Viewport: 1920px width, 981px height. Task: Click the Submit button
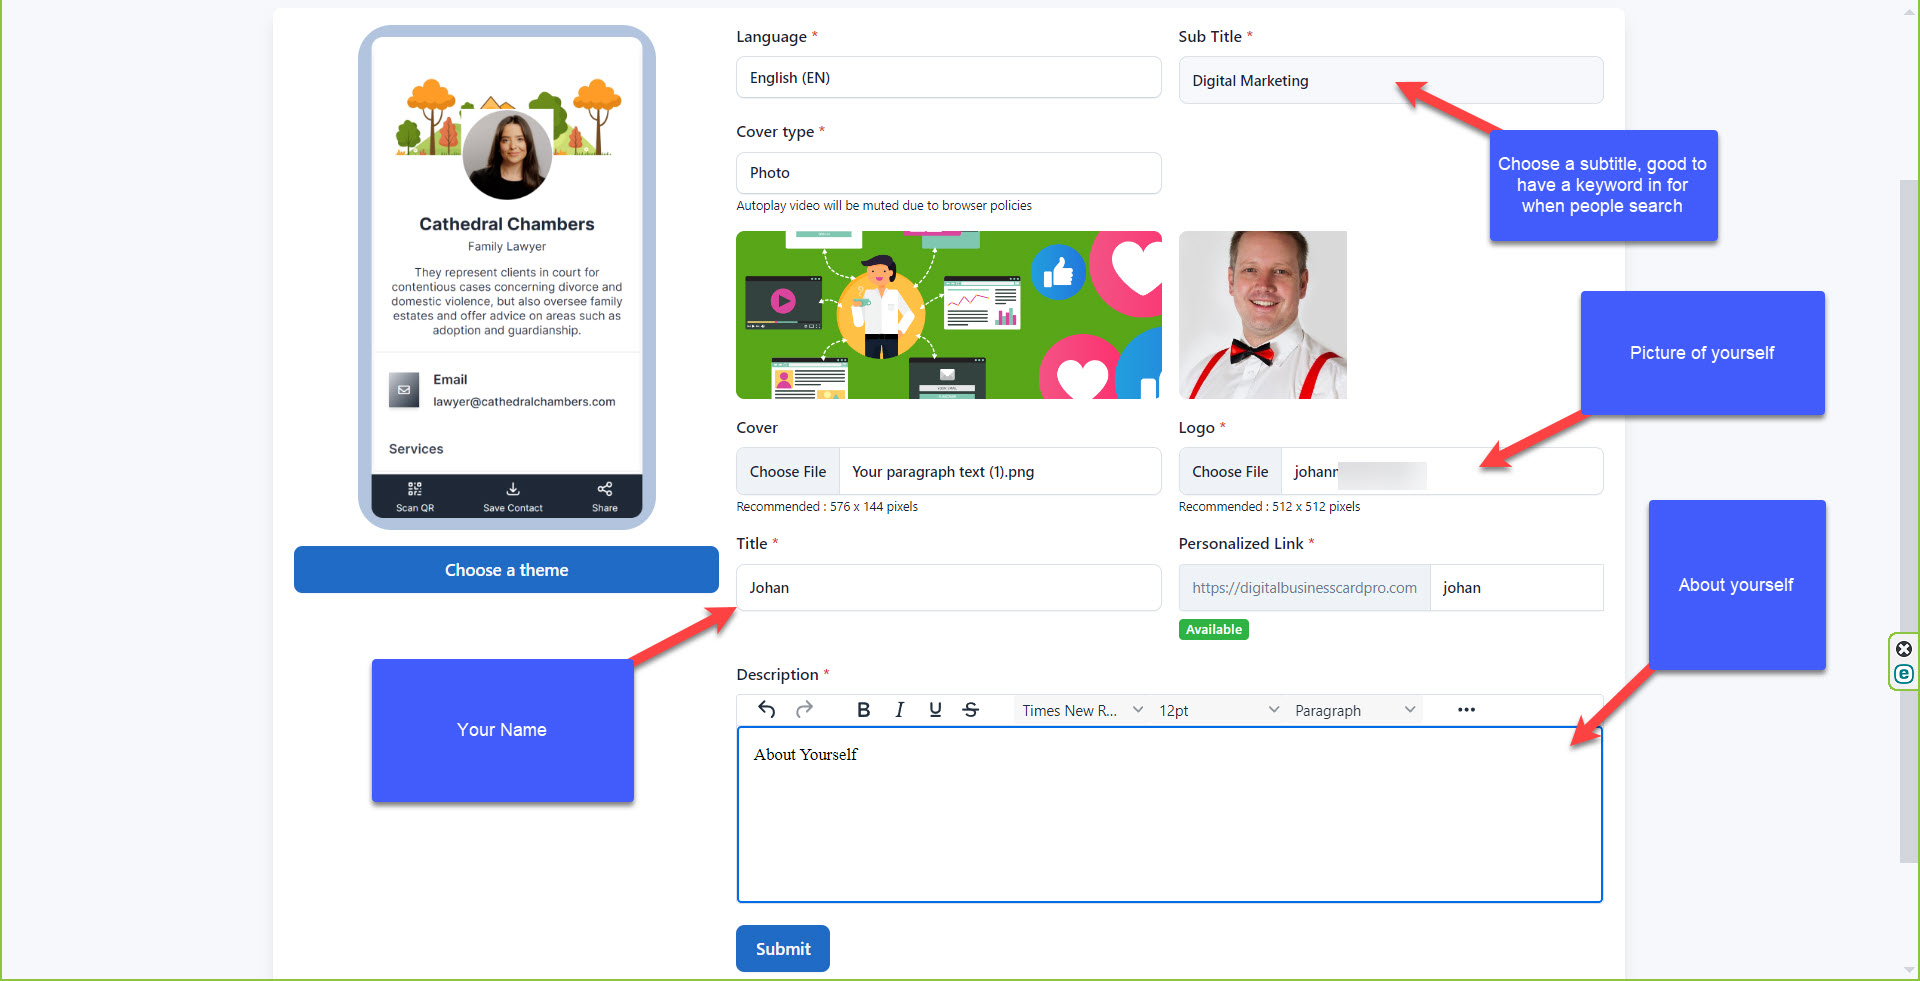click(x=782, y=949)
